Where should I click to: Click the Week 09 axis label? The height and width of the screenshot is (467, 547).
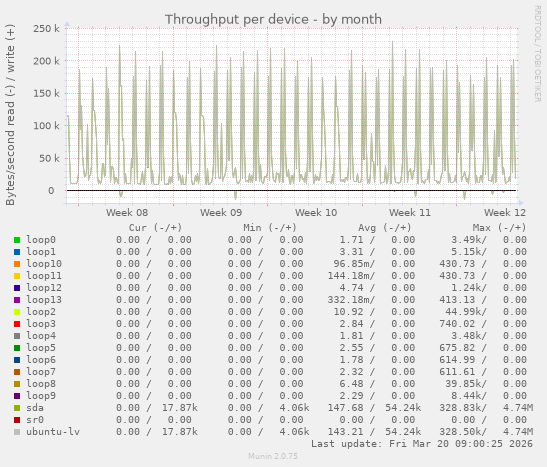click(221, 213)
